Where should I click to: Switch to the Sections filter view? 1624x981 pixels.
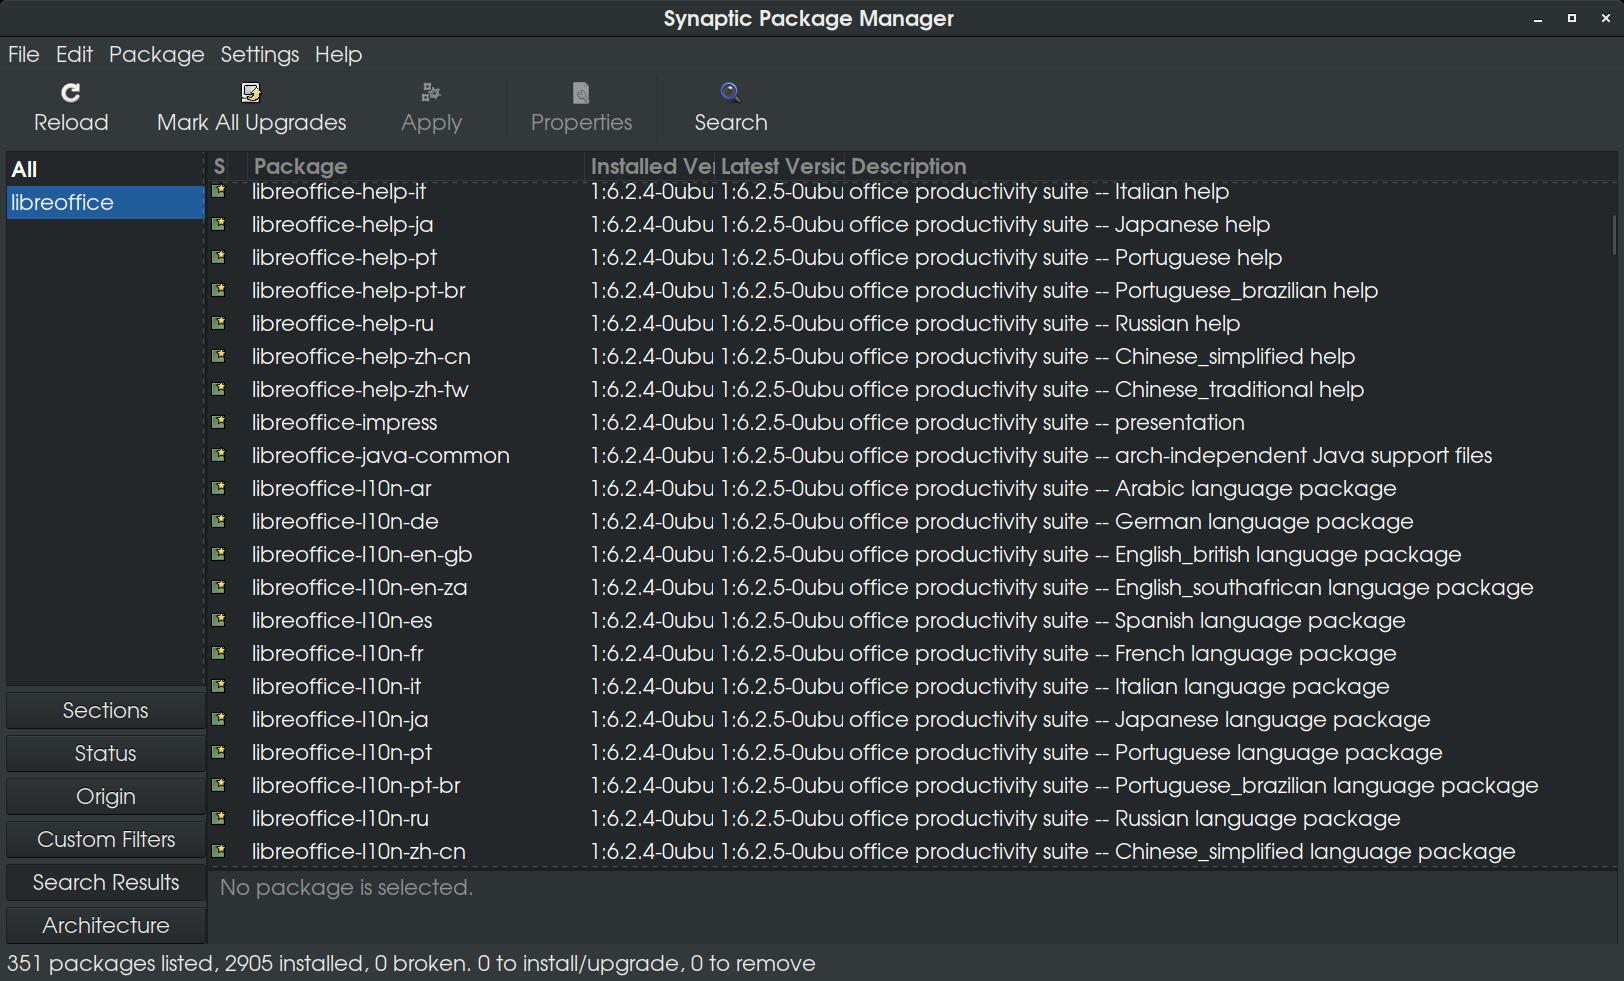tap(105, 710)
